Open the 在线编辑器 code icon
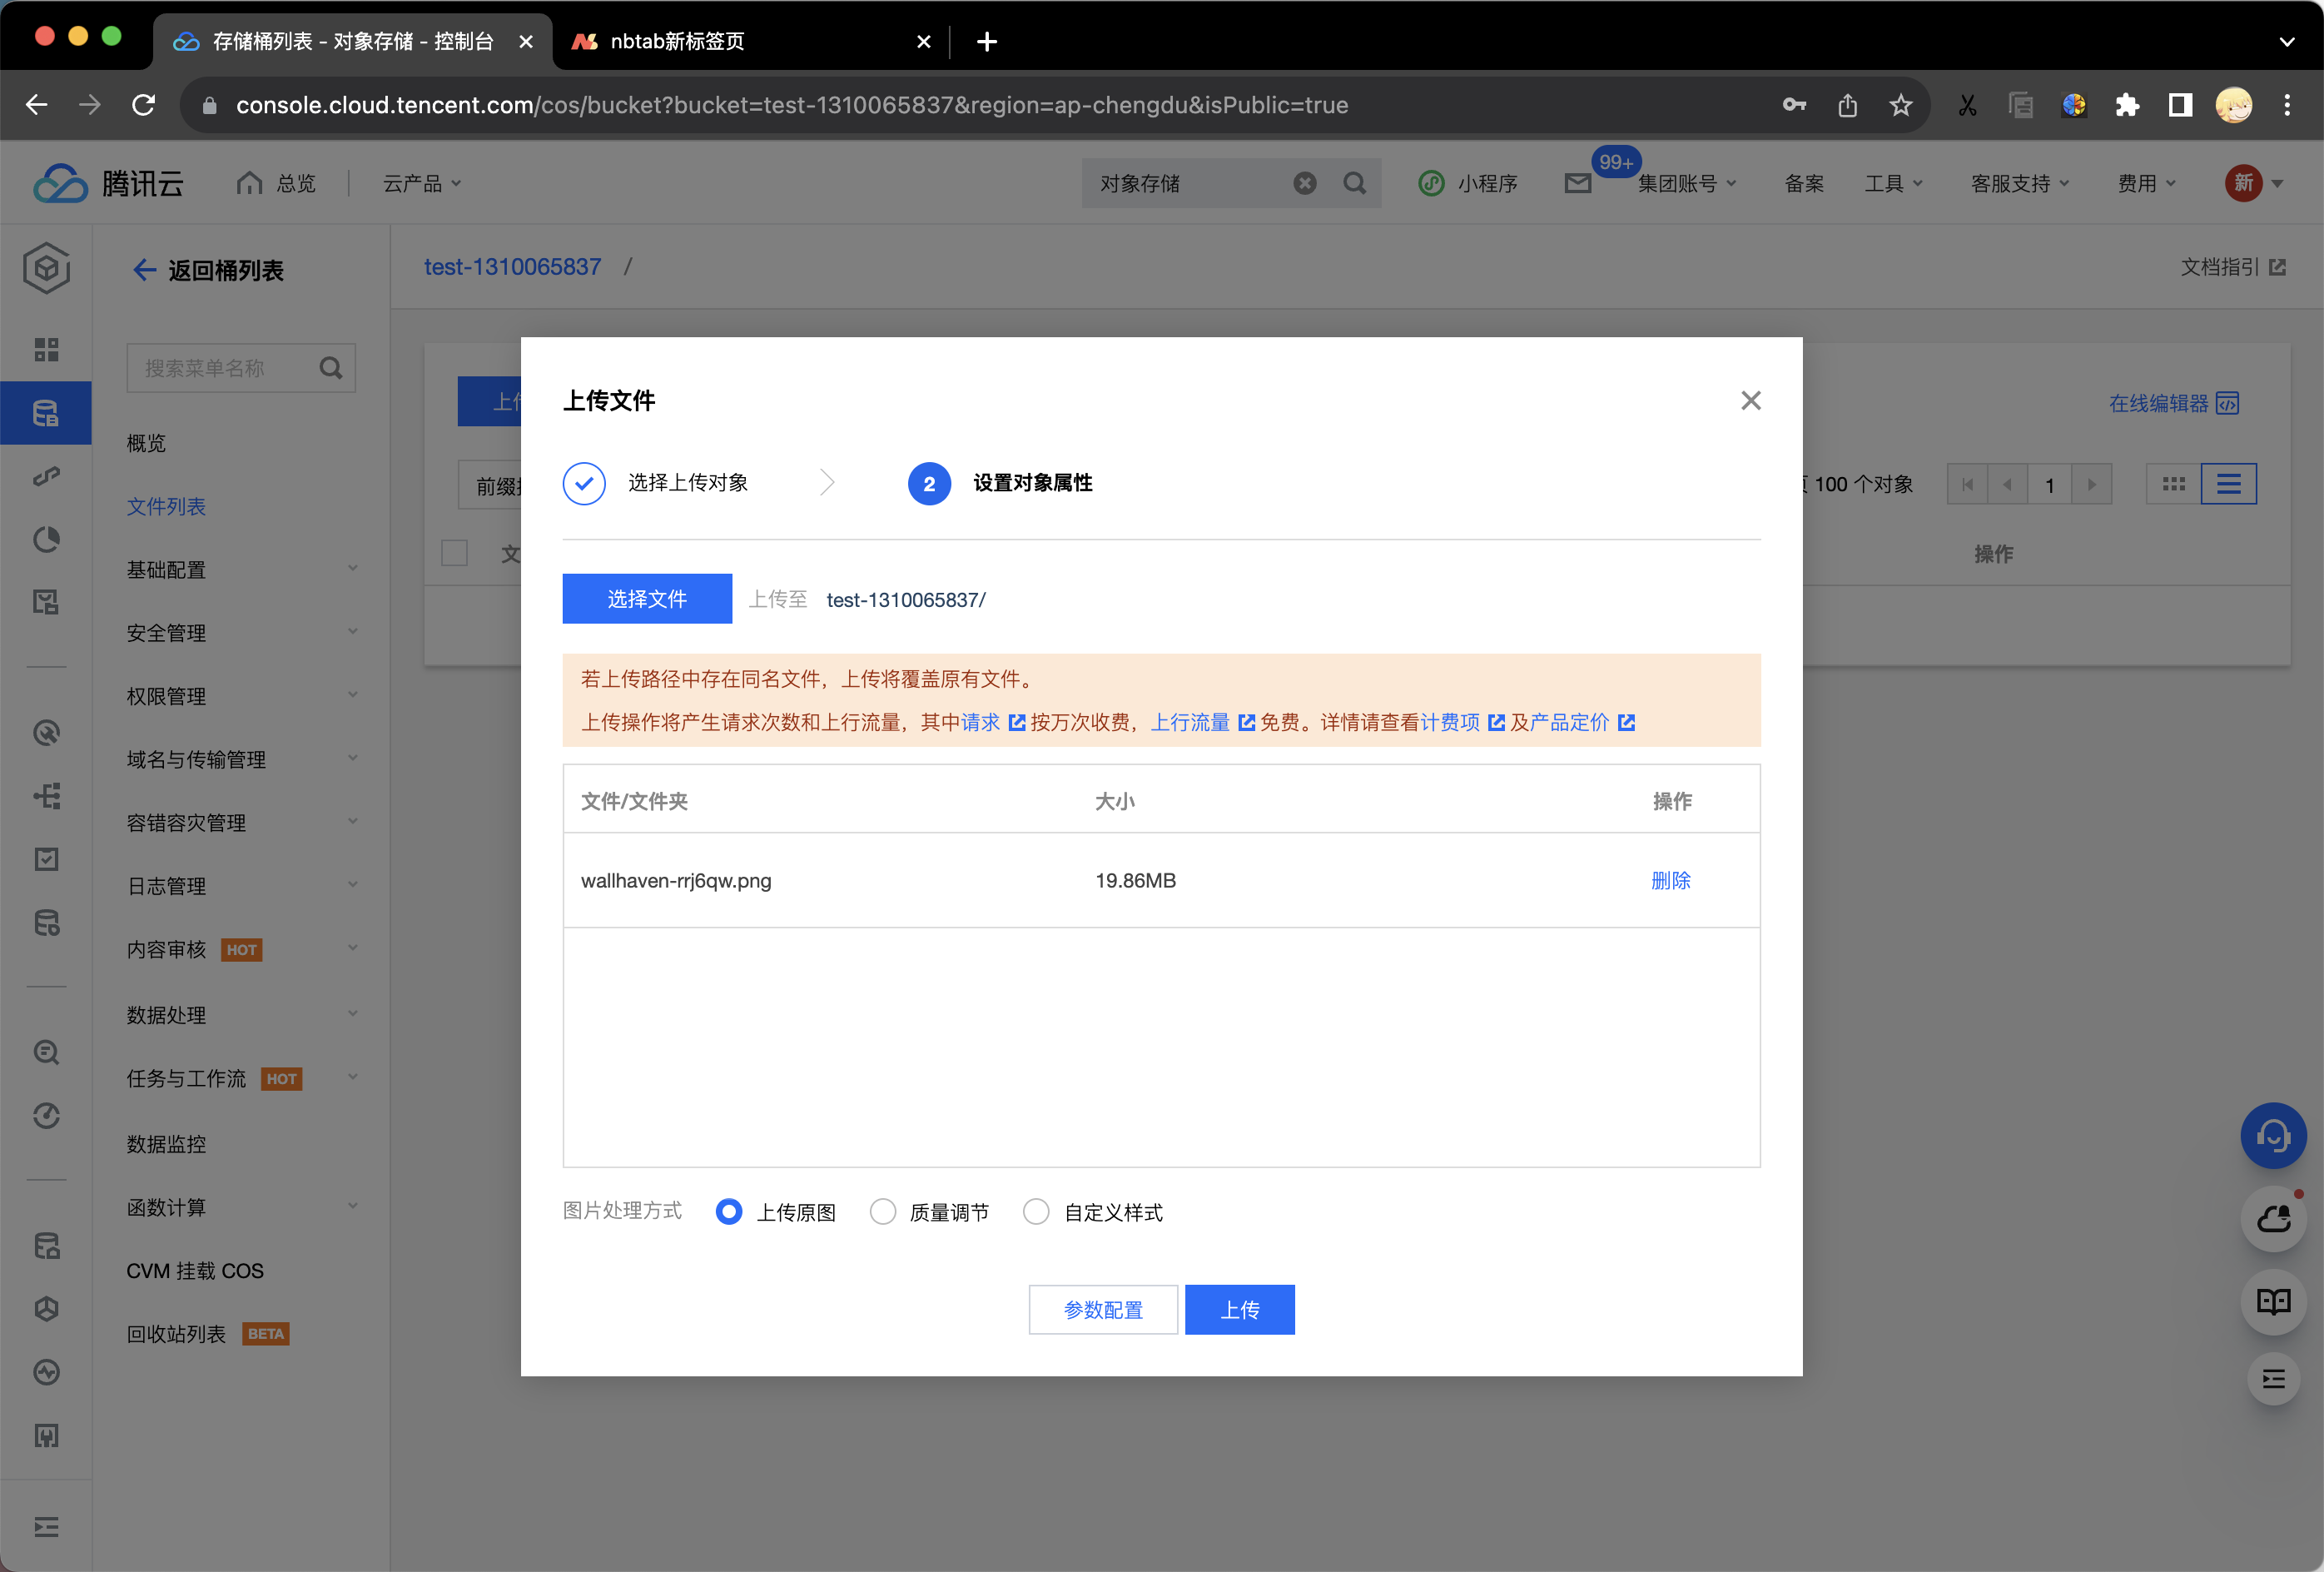2324x1572 pixels. tap(2227, 403)
